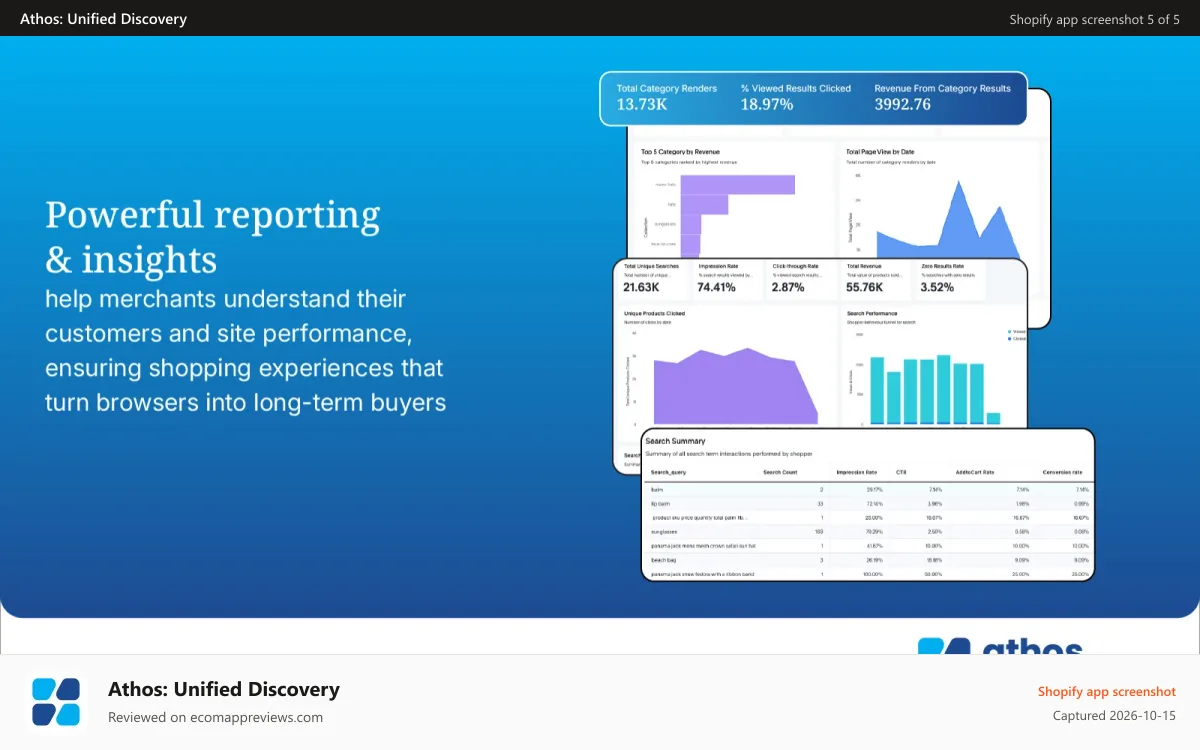The width and height of the screenshot is (1200, 750).
Task: Select the '% Viewed Results Clicked' 18.97% metric
Action: click(x=796, y=97)
